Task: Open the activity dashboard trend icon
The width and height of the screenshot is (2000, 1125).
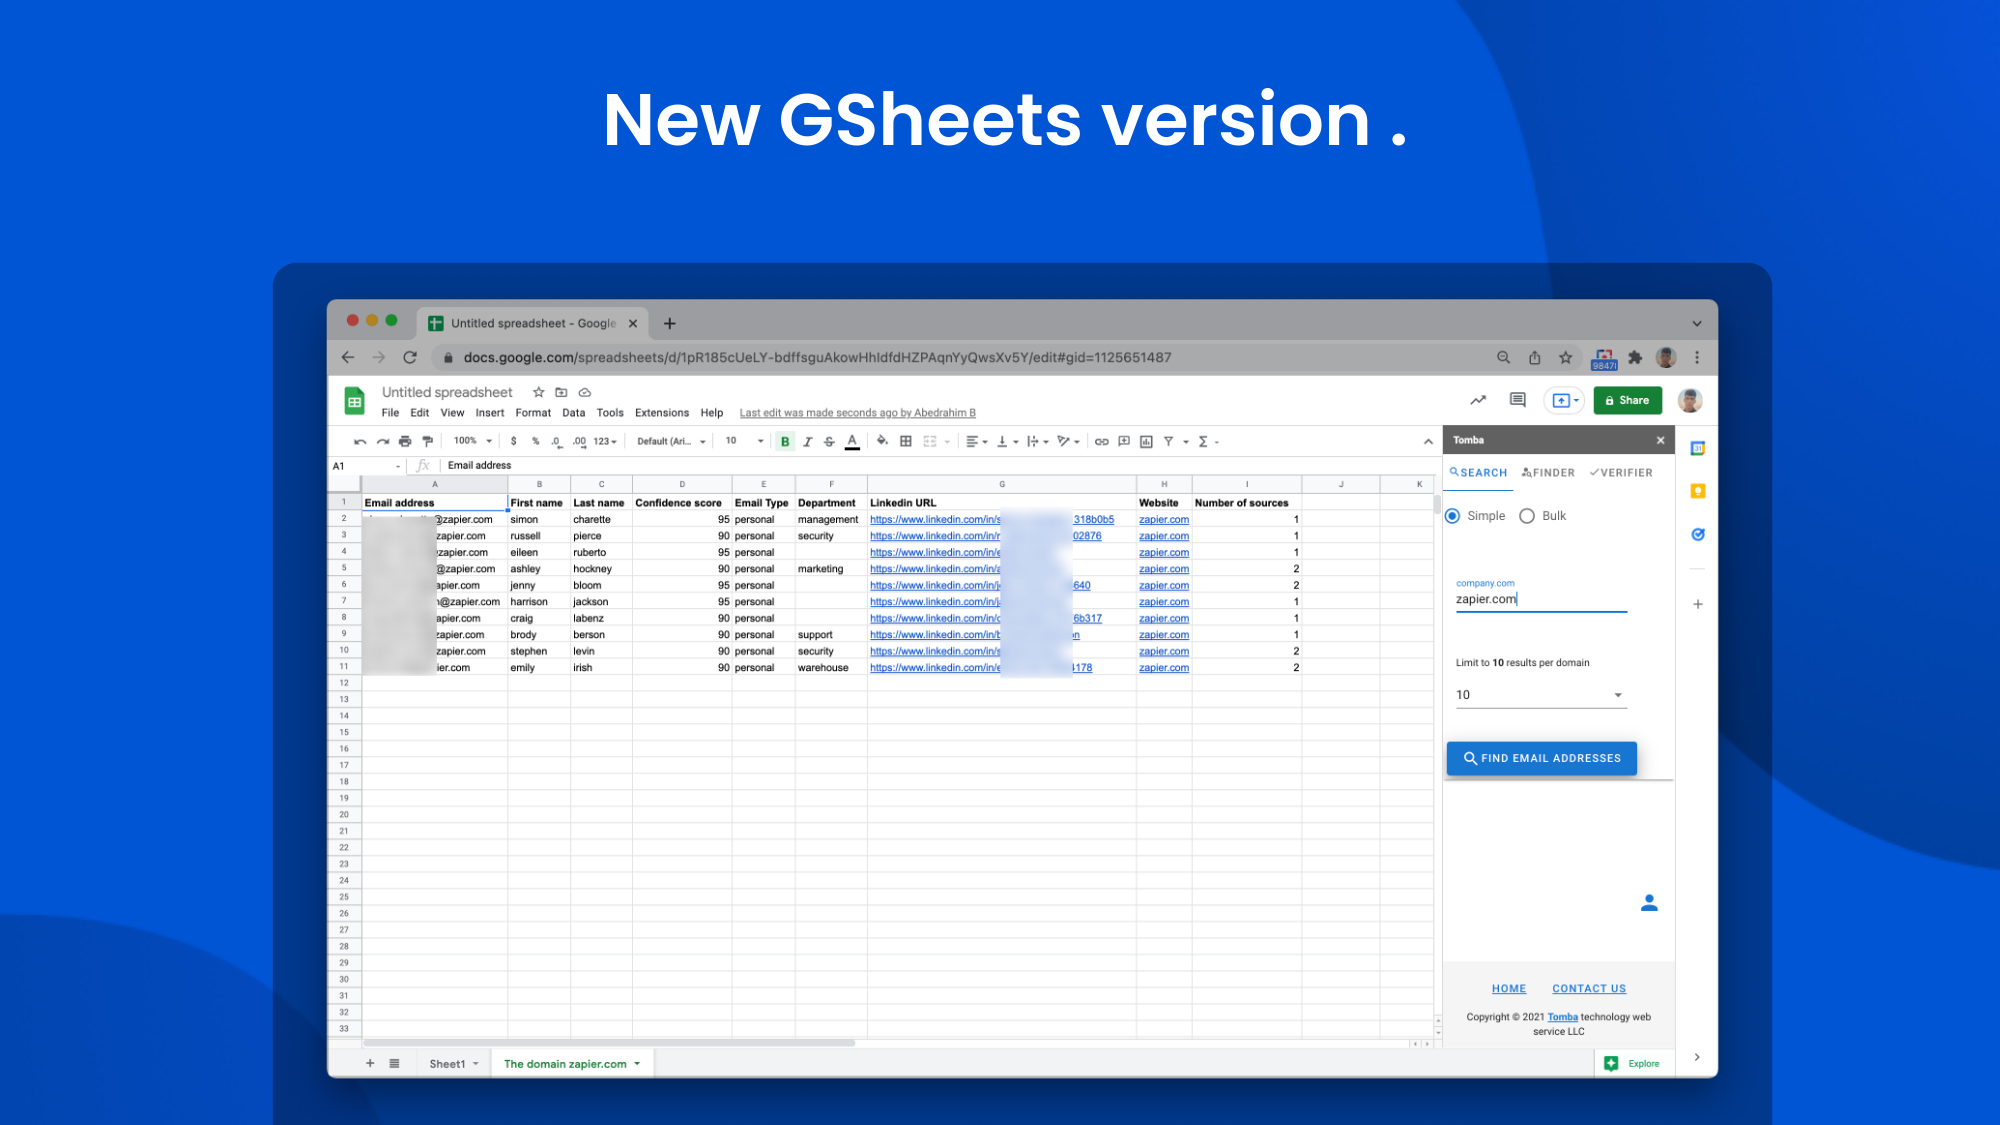Action: point(1478,400)
